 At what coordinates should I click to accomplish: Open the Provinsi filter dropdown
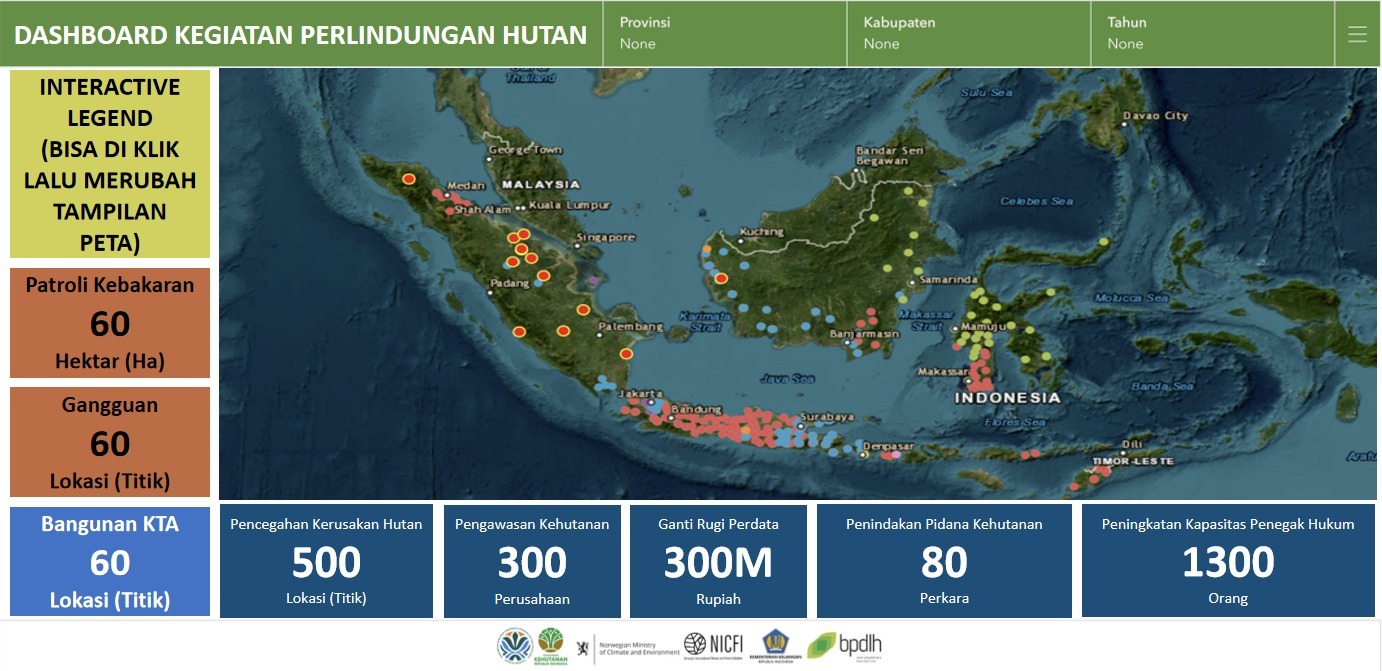pyautogui.click(x=724, y=34)
